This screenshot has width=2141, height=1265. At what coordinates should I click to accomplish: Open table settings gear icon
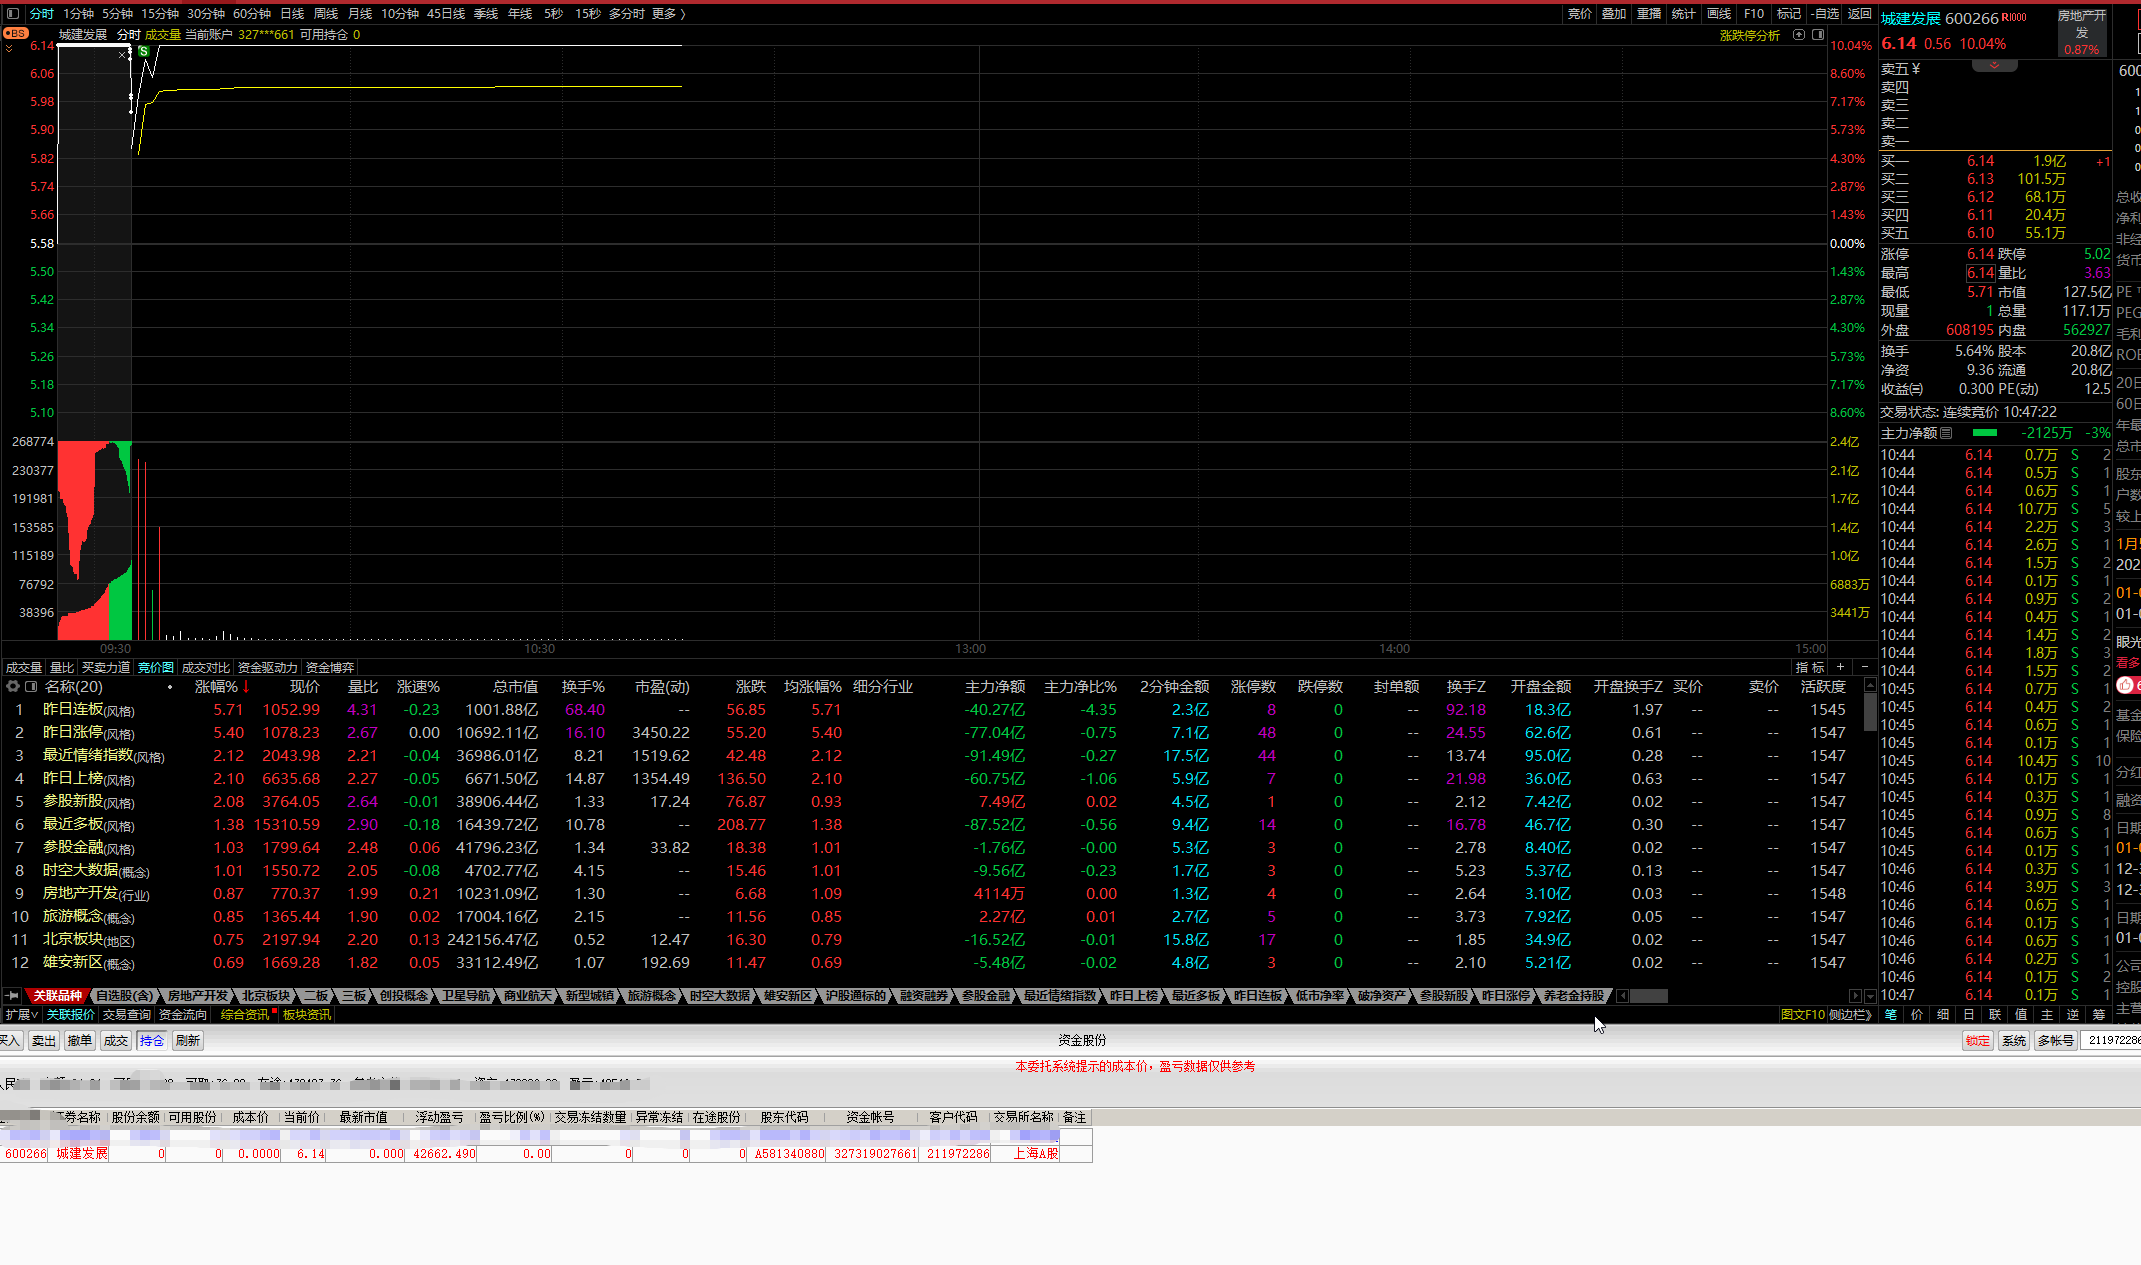pyautogui.click(x=13, y=687)
